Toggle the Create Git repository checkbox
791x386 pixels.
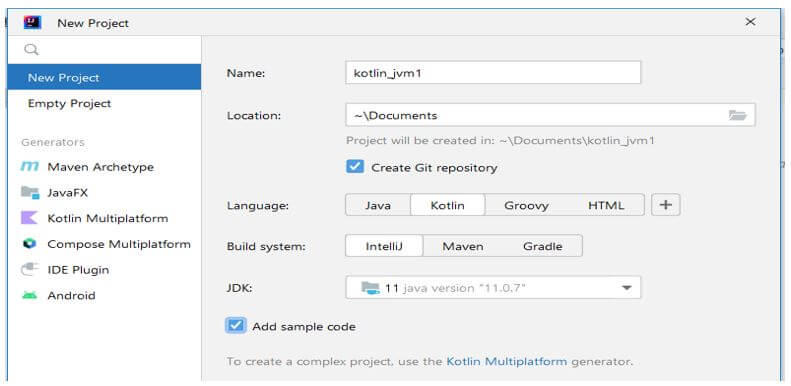355,167
